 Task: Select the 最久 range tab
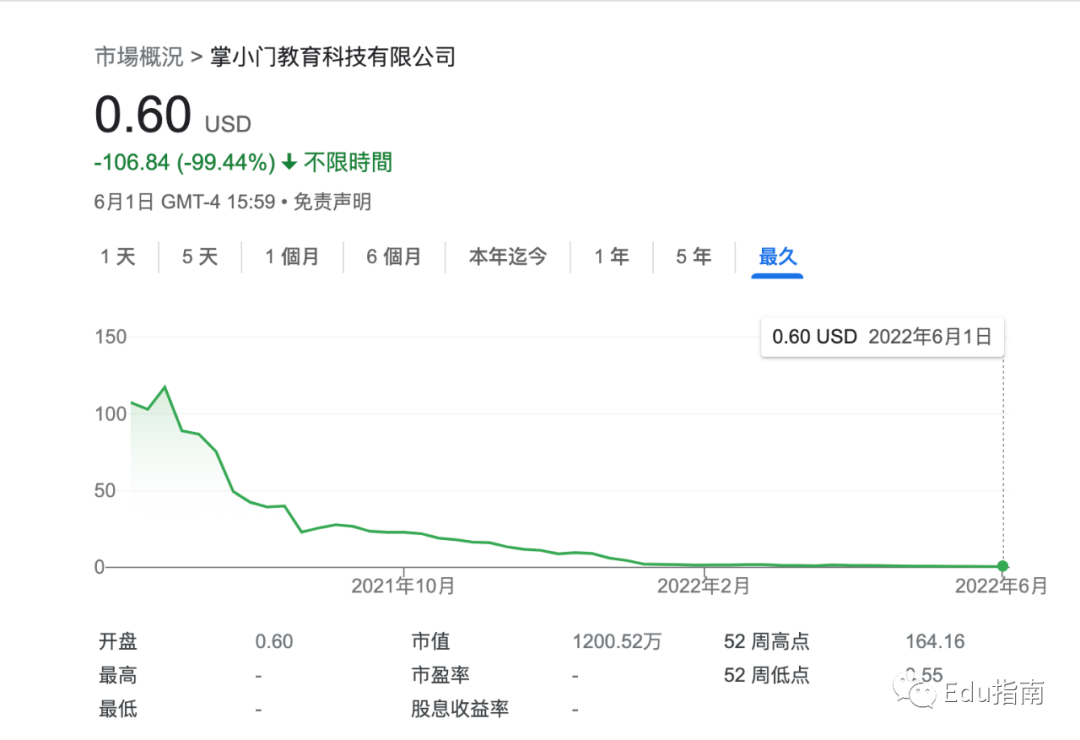tap(778, 257)
